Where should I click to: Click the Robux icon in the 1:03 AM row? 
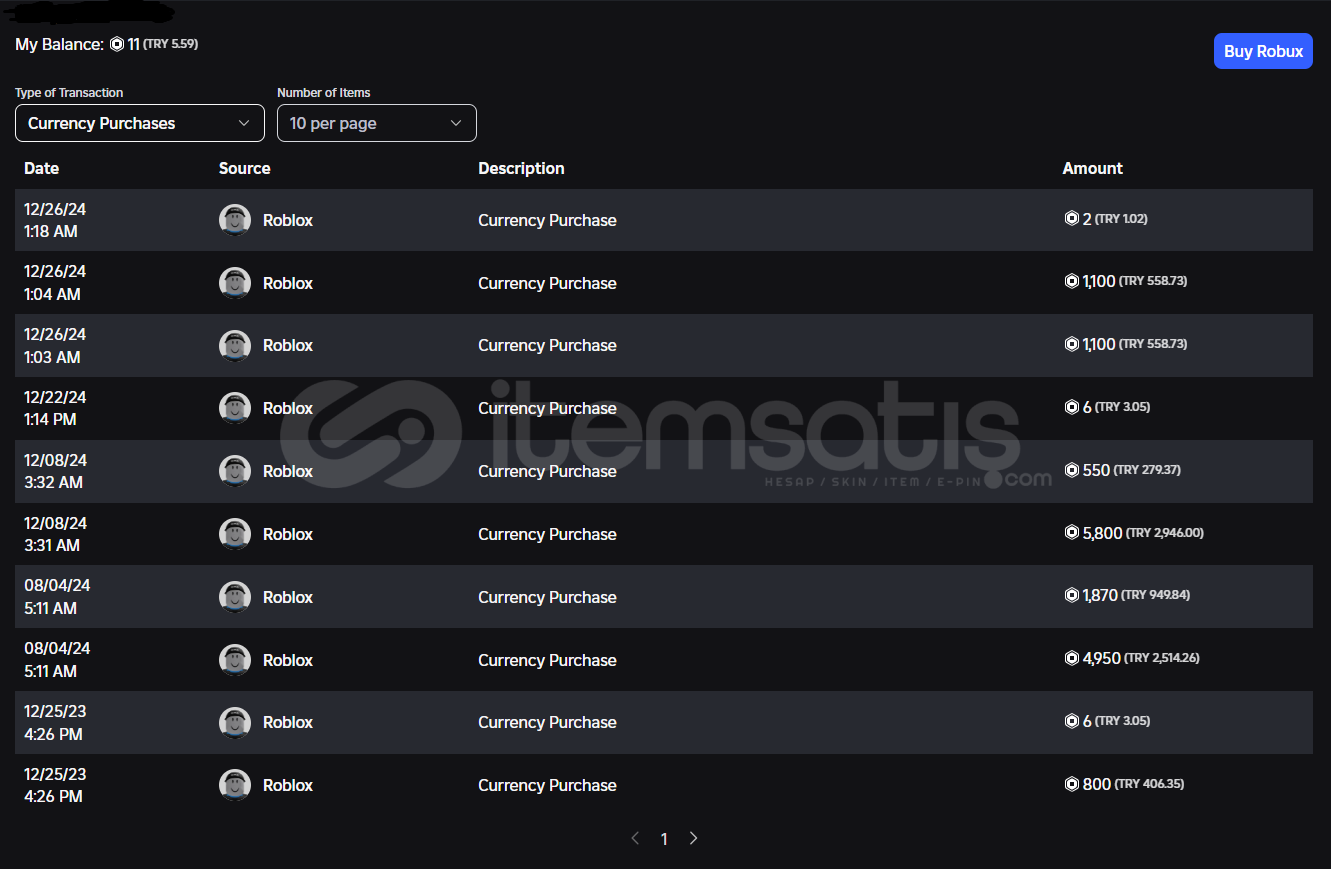[x=1071, y=344]
